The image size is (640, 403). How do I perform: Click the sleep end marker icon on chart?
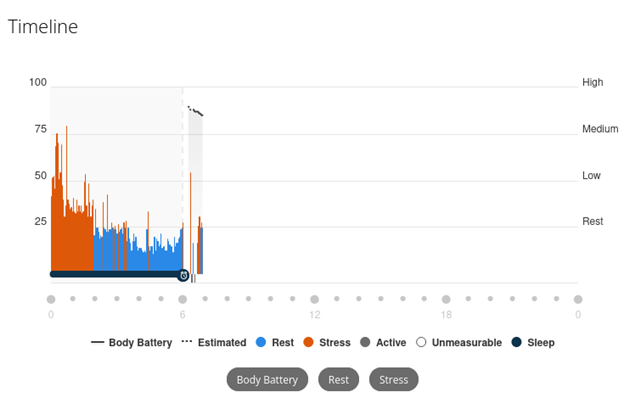click(183, 275)
